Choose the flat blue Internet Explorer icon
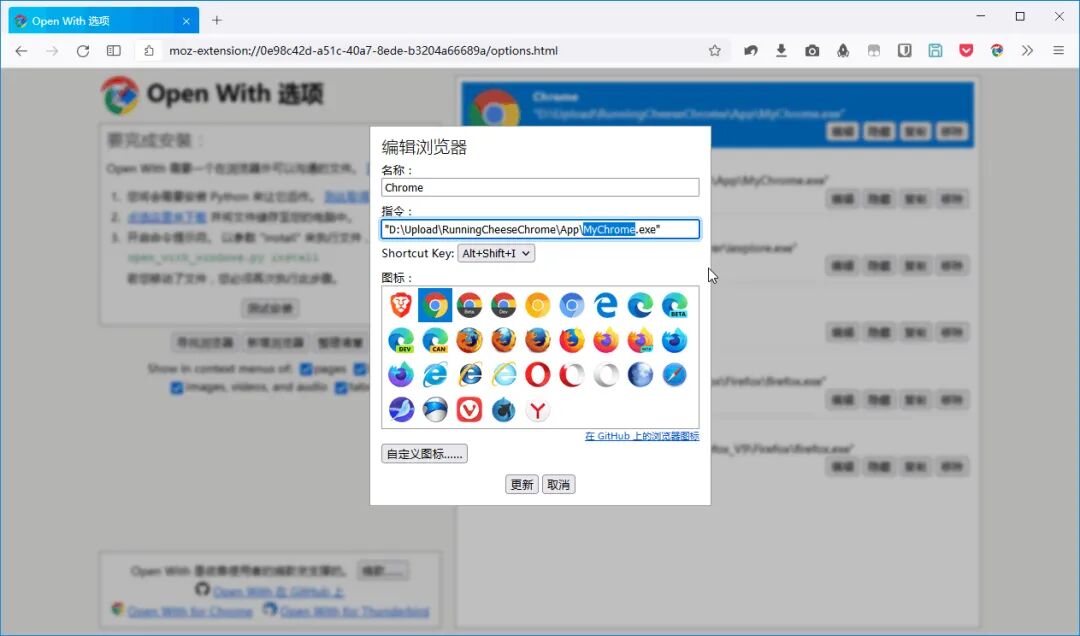This screenshot has height=636, width=1080. tap(435, 375)
